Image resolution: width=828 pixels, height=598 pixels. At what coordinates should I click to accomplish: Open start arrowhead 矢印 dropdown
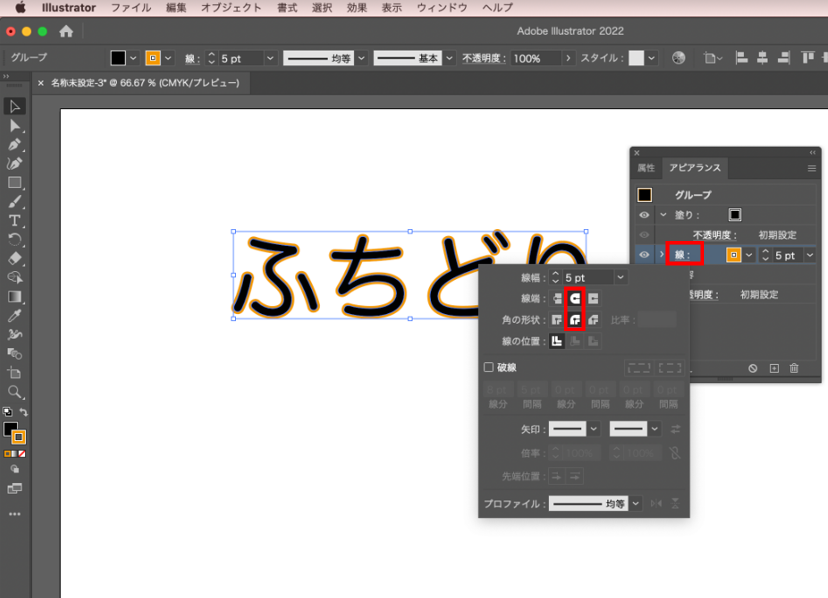point(594,429)
